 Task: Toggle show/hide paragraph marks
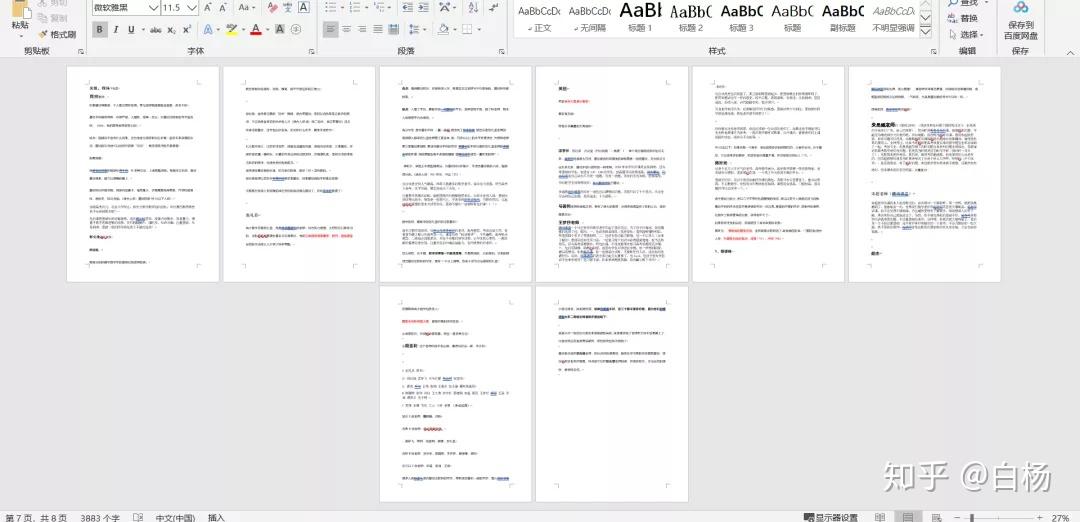click(x=494, y=8)
